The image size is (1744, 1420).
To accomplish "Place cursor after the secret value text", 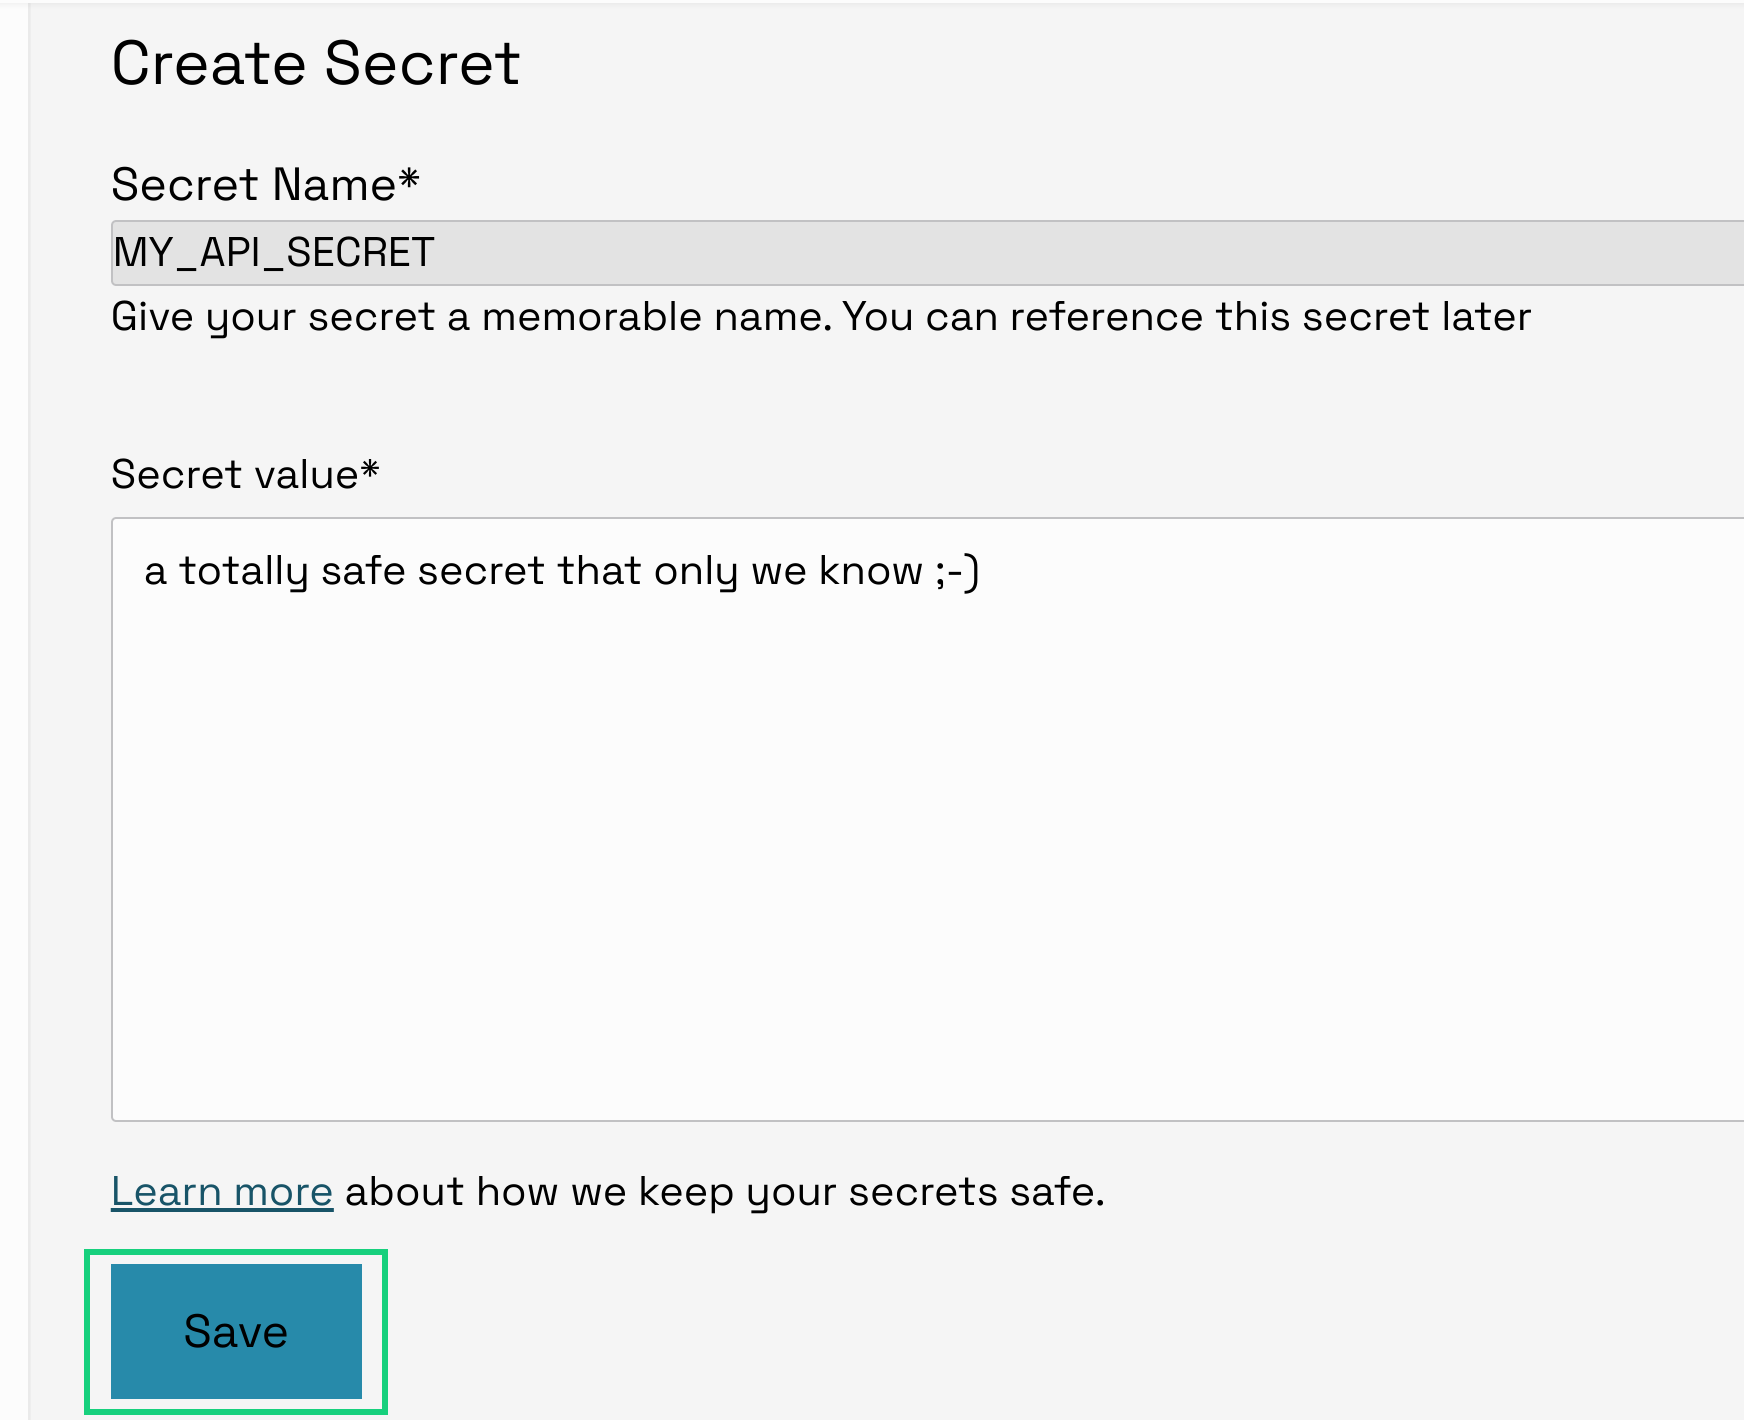I will coord(985,570).
